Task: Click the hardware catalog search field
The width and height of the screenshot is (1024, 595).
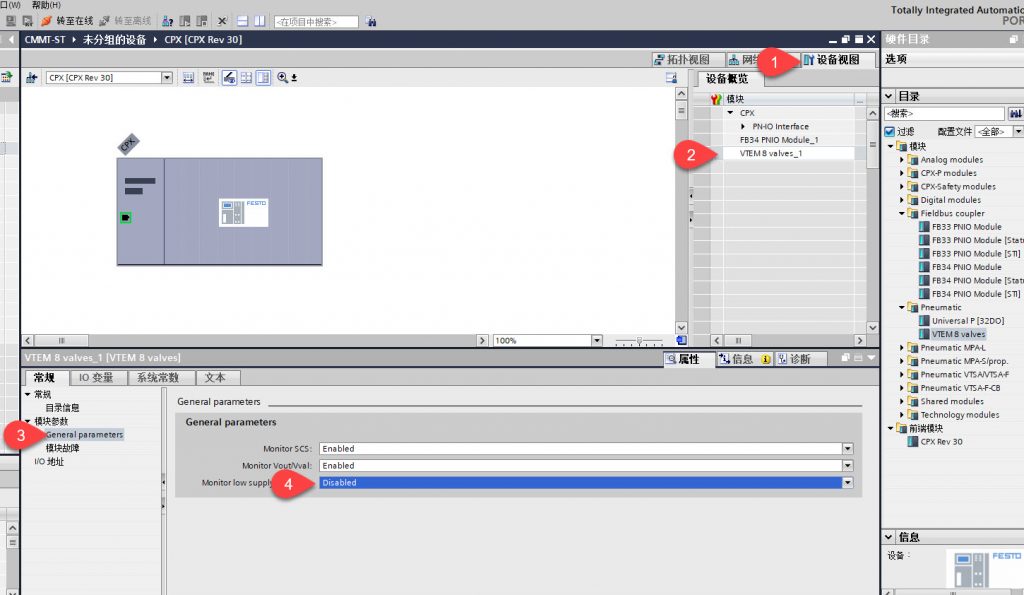Action: 944,114
